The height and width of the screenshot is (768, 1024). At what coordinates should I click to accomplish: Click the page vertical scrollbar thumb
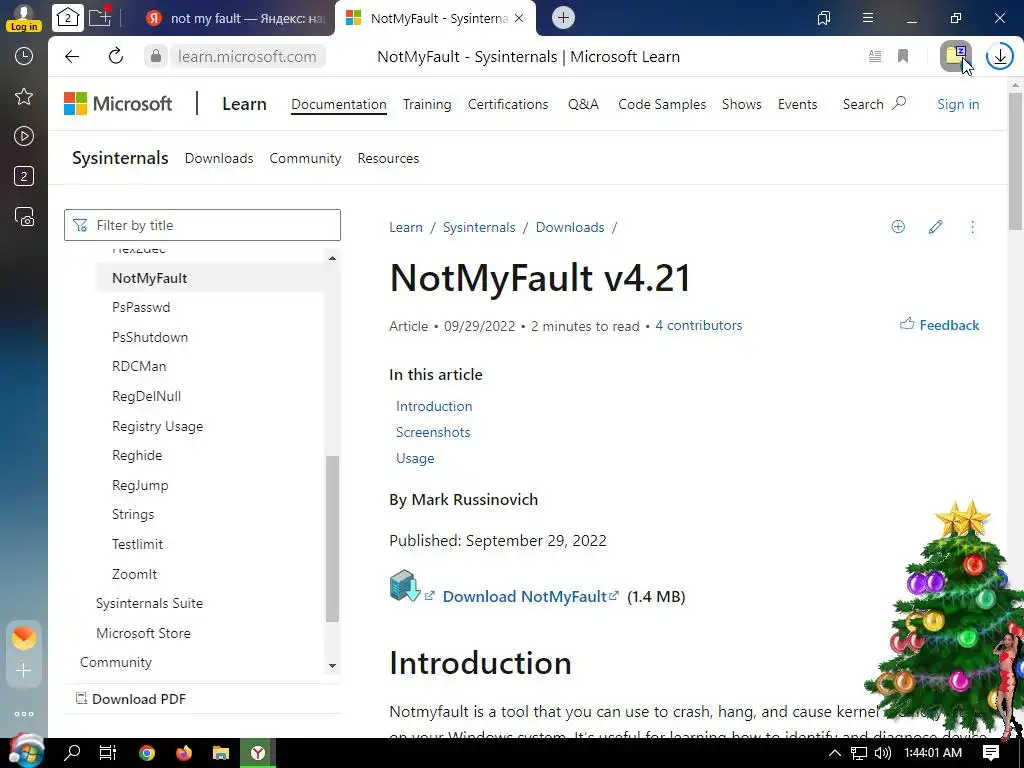[x=1016, y=161]
